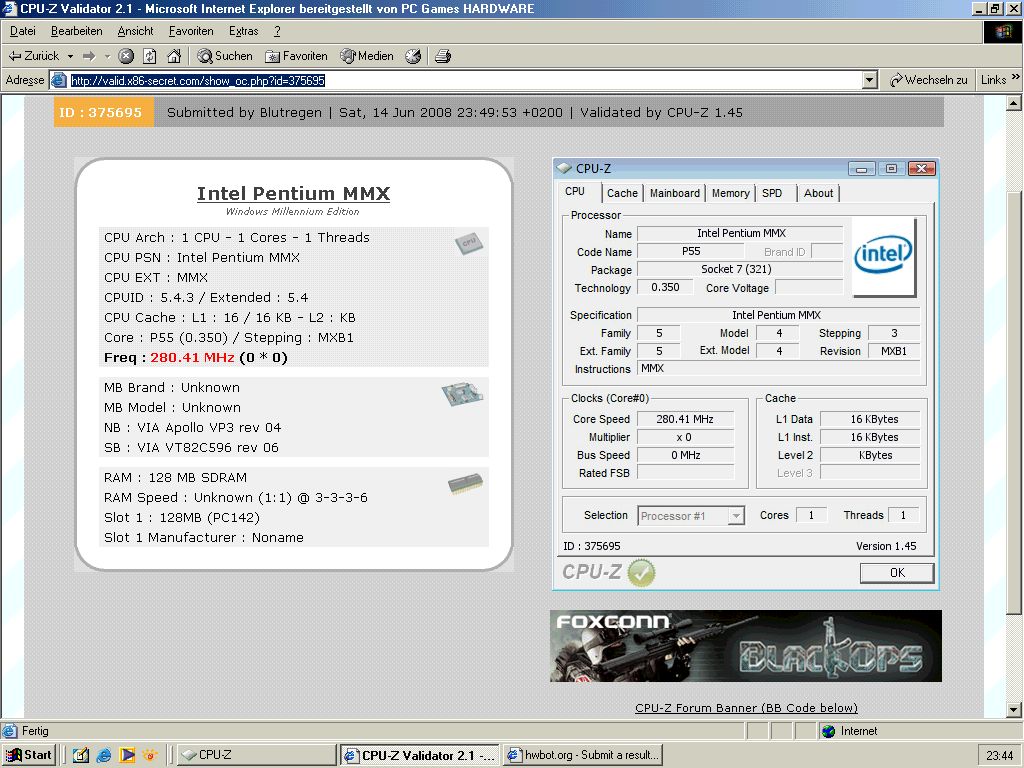Screen dimensions: 1024x768
Task: Launch media player from quick launch
Action: (x=127, y=755)
